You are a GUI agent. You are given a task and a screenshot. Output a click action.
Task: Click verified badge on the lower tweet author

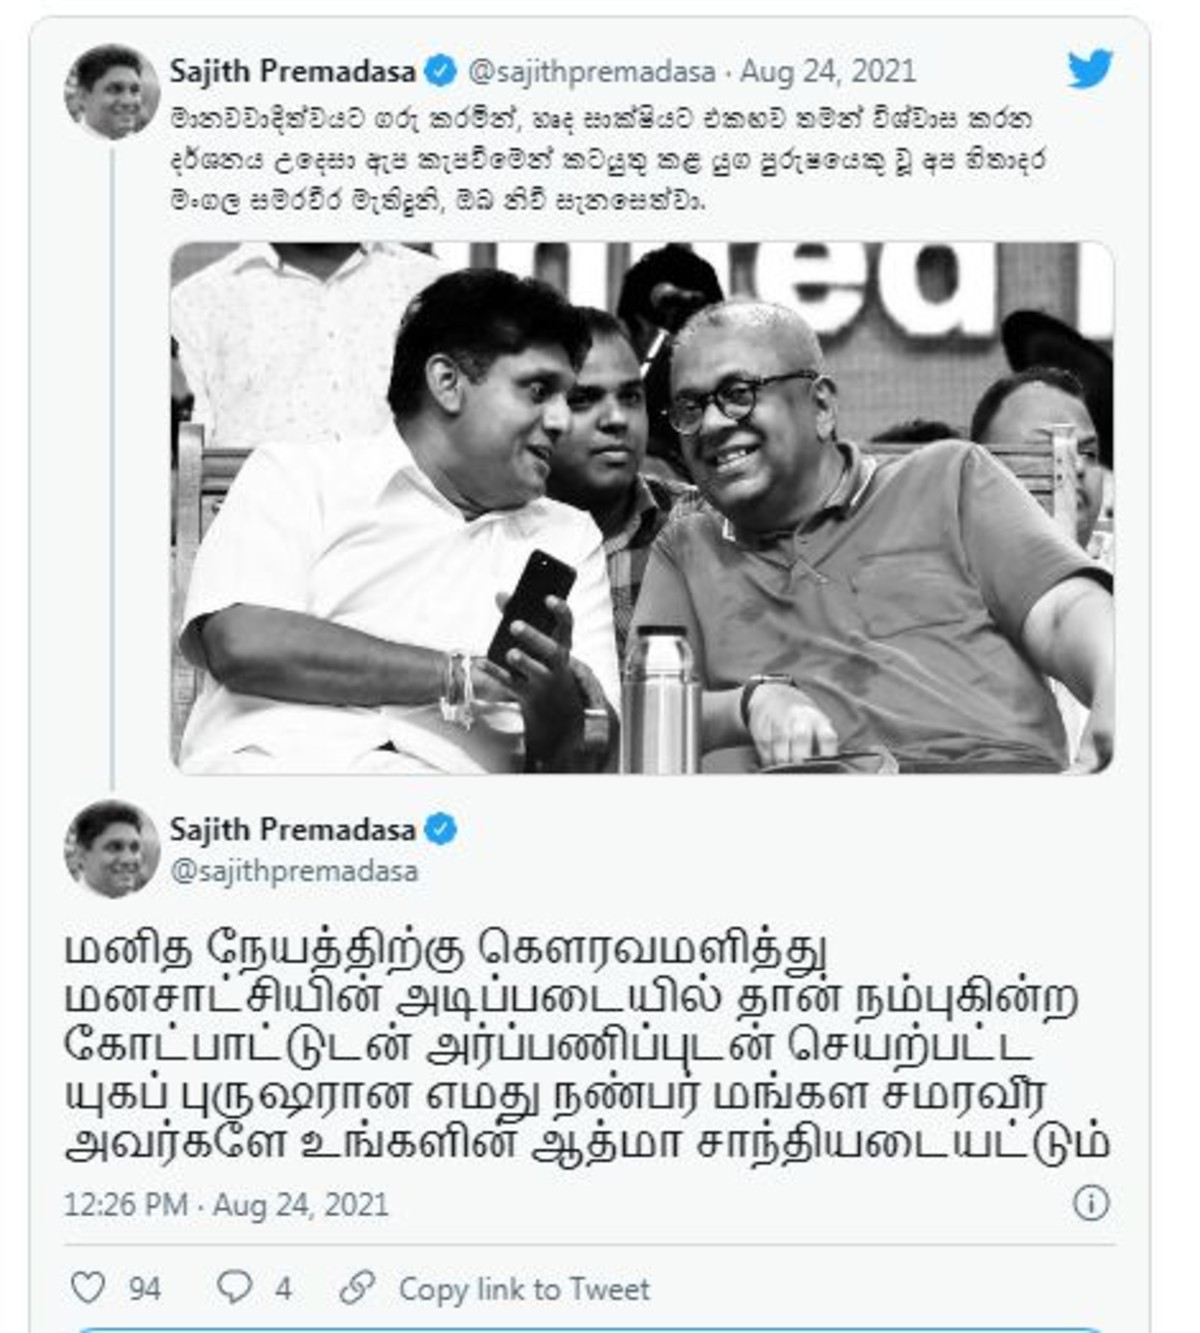tap(440, 829)
